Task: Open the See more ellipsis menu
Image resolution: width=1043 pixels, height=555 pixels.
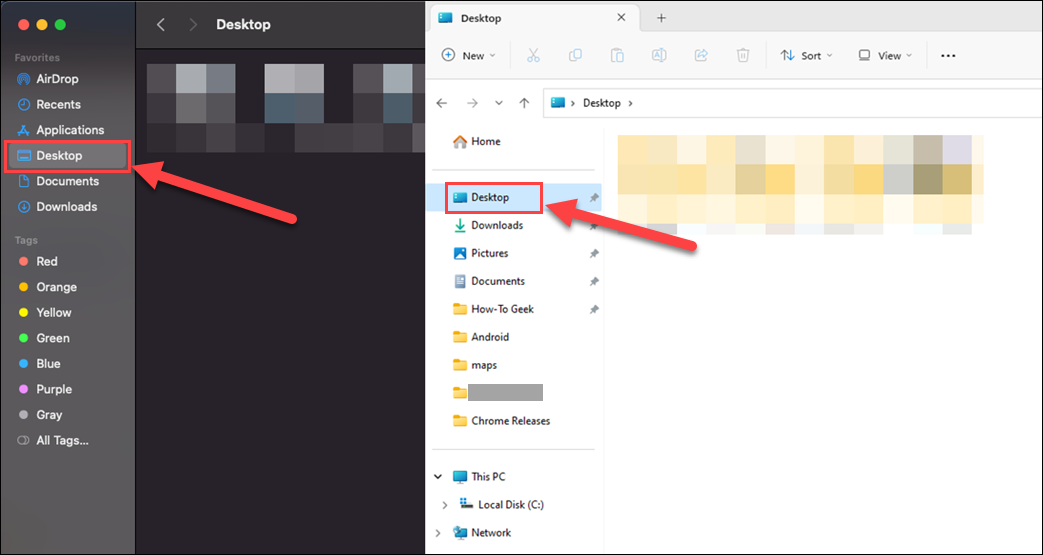Action: [x=948, y=56]
